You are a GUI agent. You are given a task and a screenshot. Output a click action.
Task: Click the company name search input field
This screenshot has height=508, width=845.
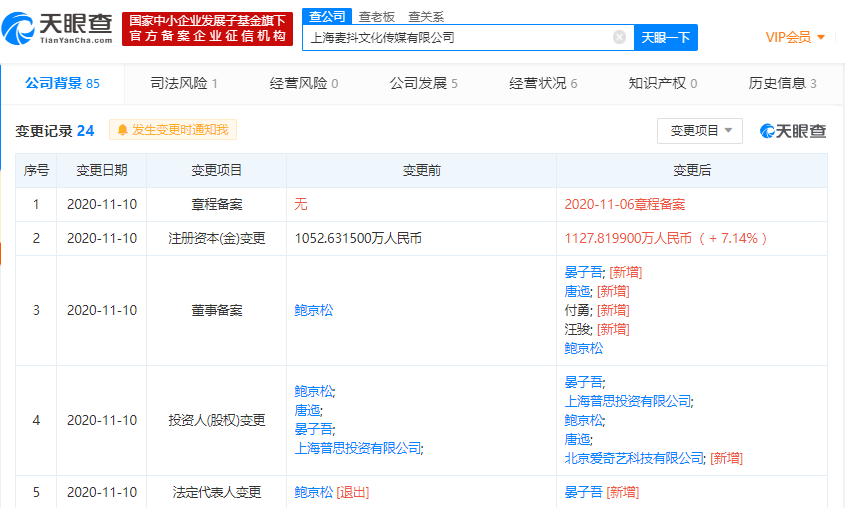coord(455,37)
